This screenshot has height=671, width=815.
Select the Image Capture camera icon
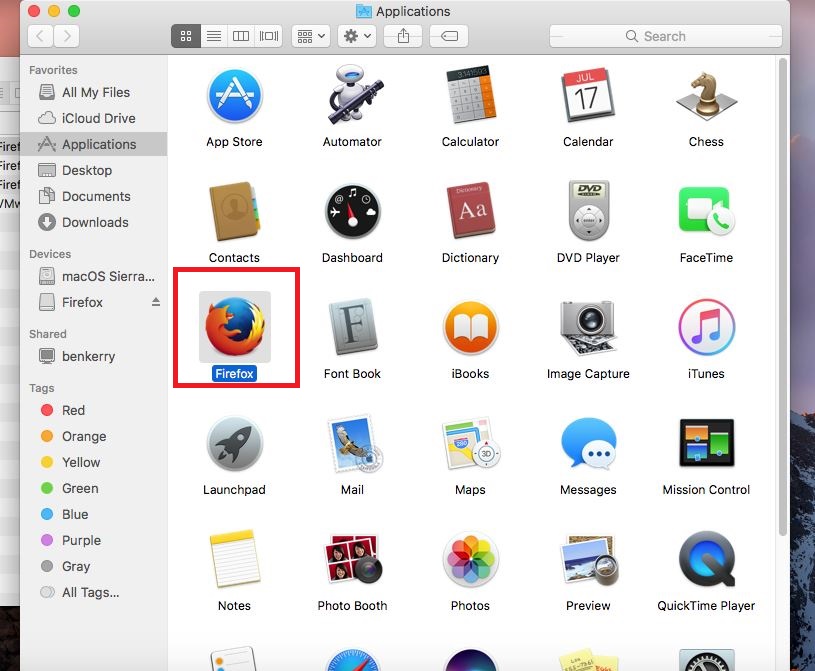coord(588,327)
